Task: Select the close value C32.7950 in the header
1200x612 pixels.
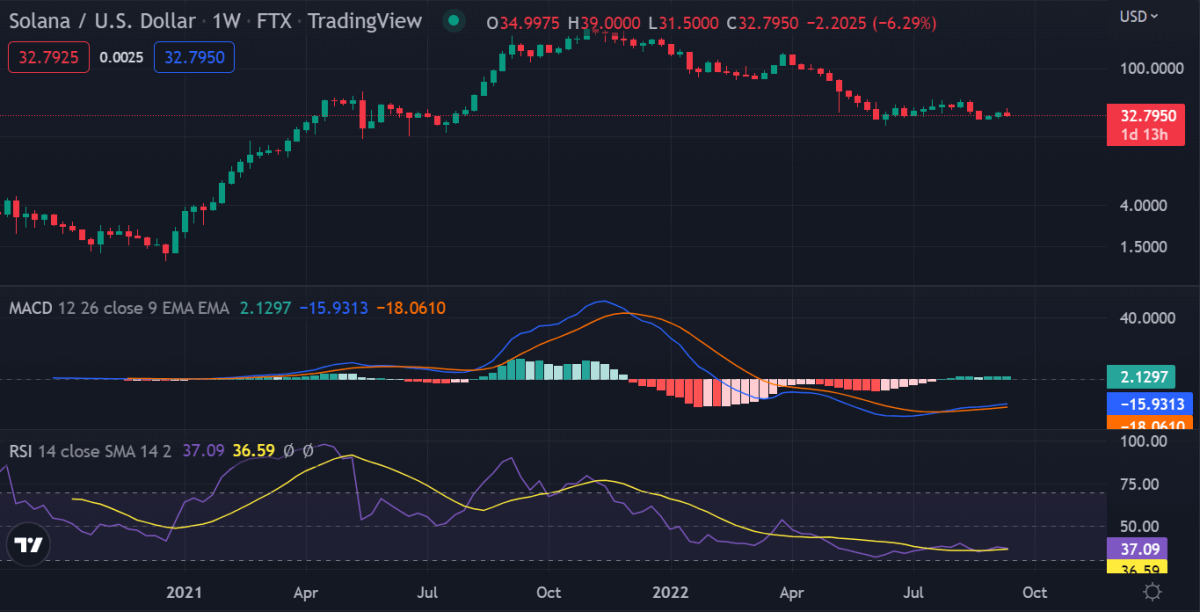Action: click(762, 21)
